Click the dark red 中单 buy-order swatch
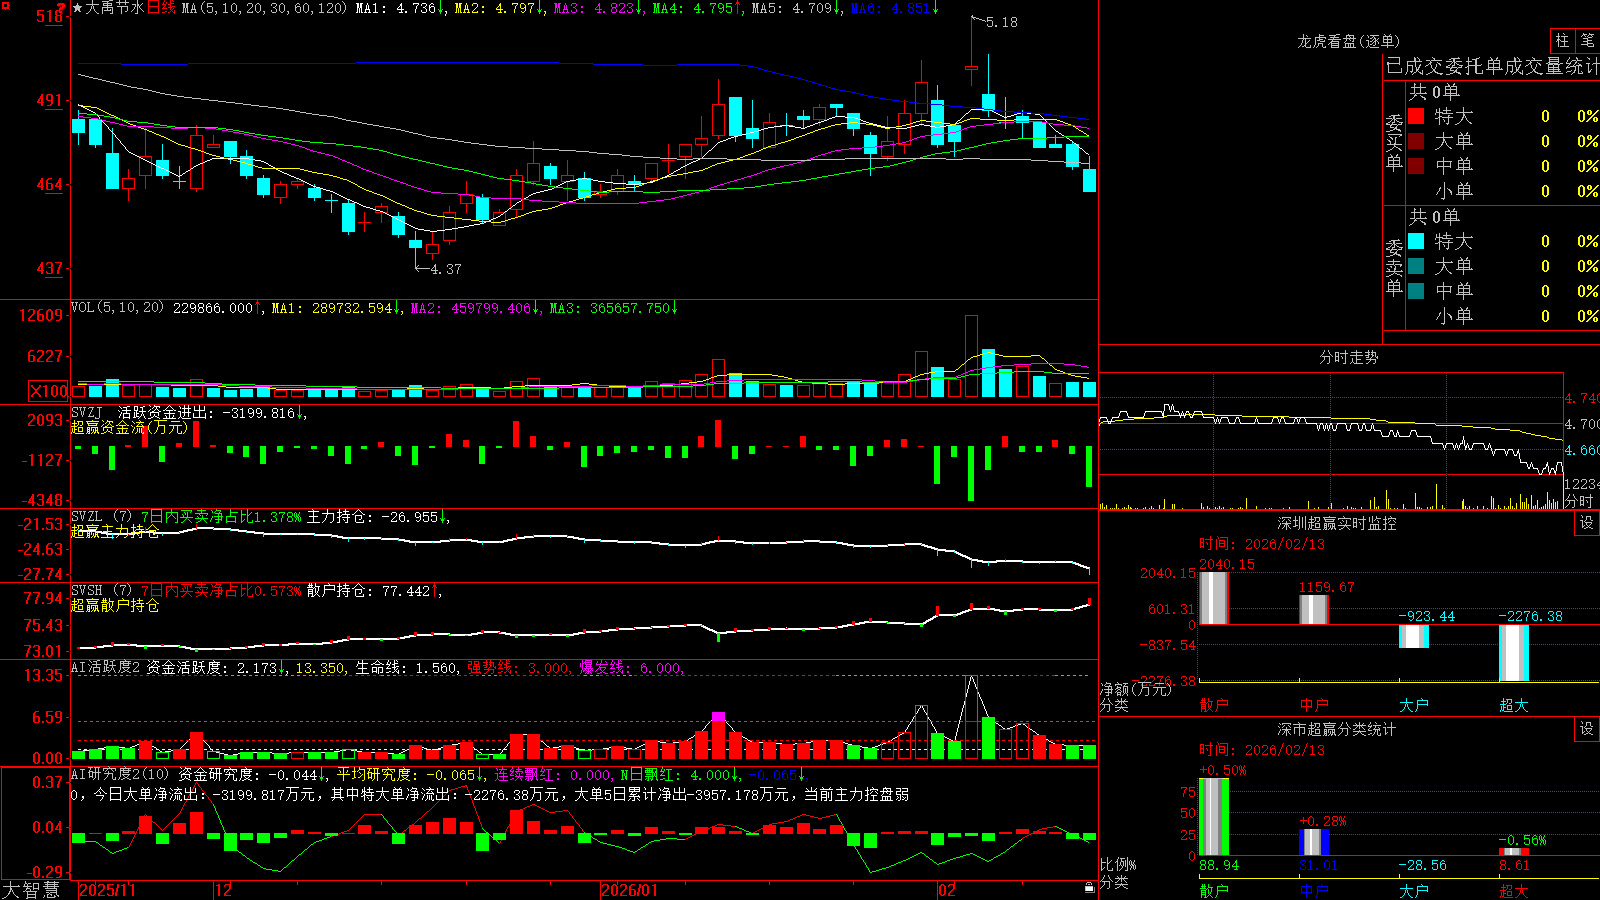Image resolution: width=1600 pixels, height=900 pixels. 1416,166
